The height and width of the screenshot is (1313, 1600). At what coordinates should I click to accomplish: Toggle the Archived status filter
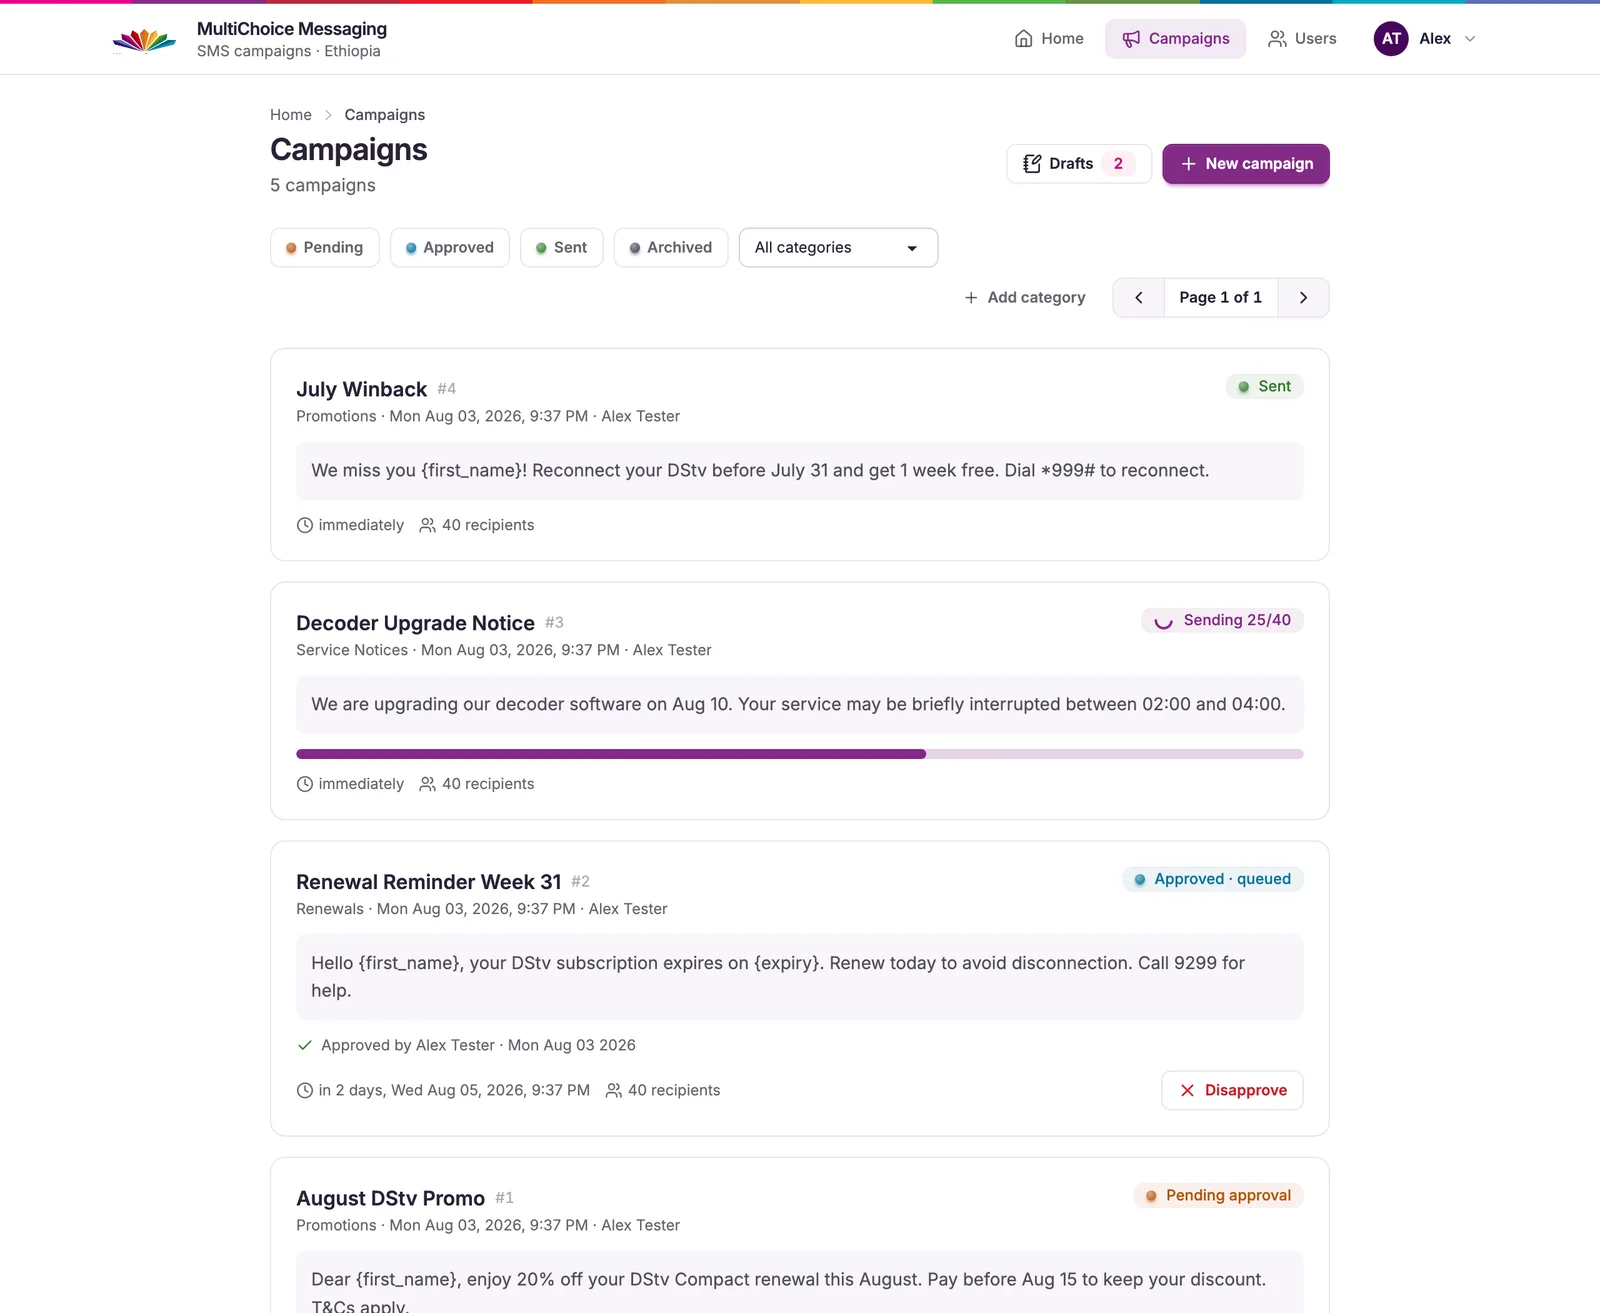(670, 248)
